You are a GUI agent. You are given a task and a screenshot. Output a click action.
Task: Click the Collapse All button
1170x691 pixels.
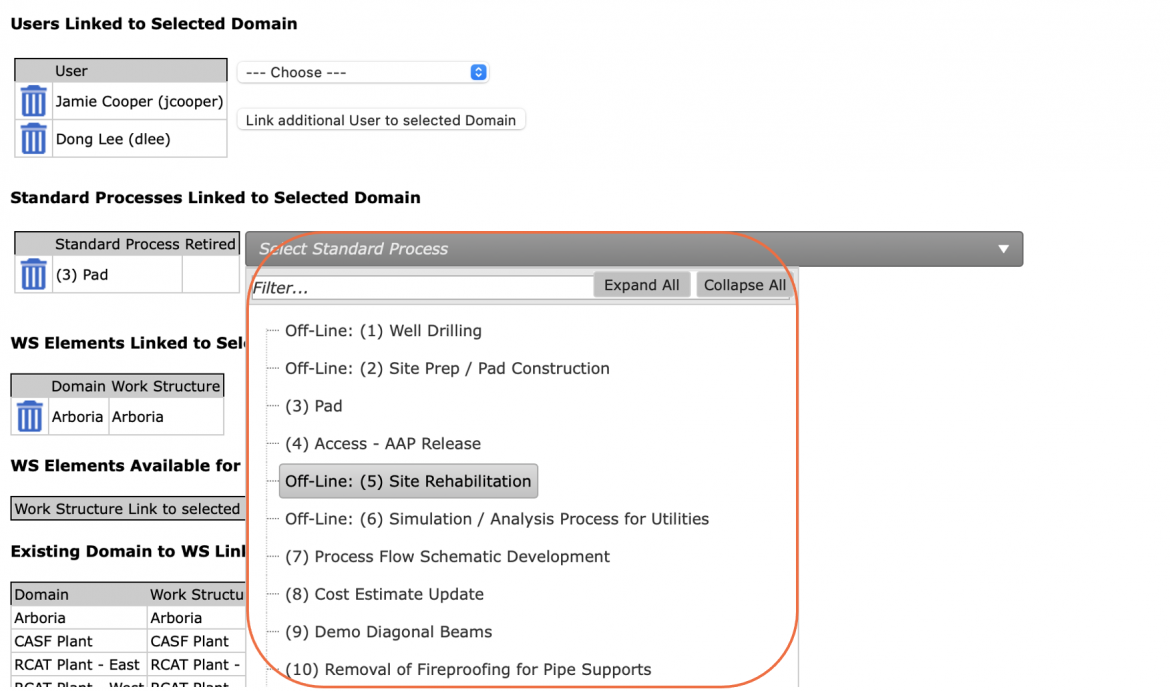point(744,285)
